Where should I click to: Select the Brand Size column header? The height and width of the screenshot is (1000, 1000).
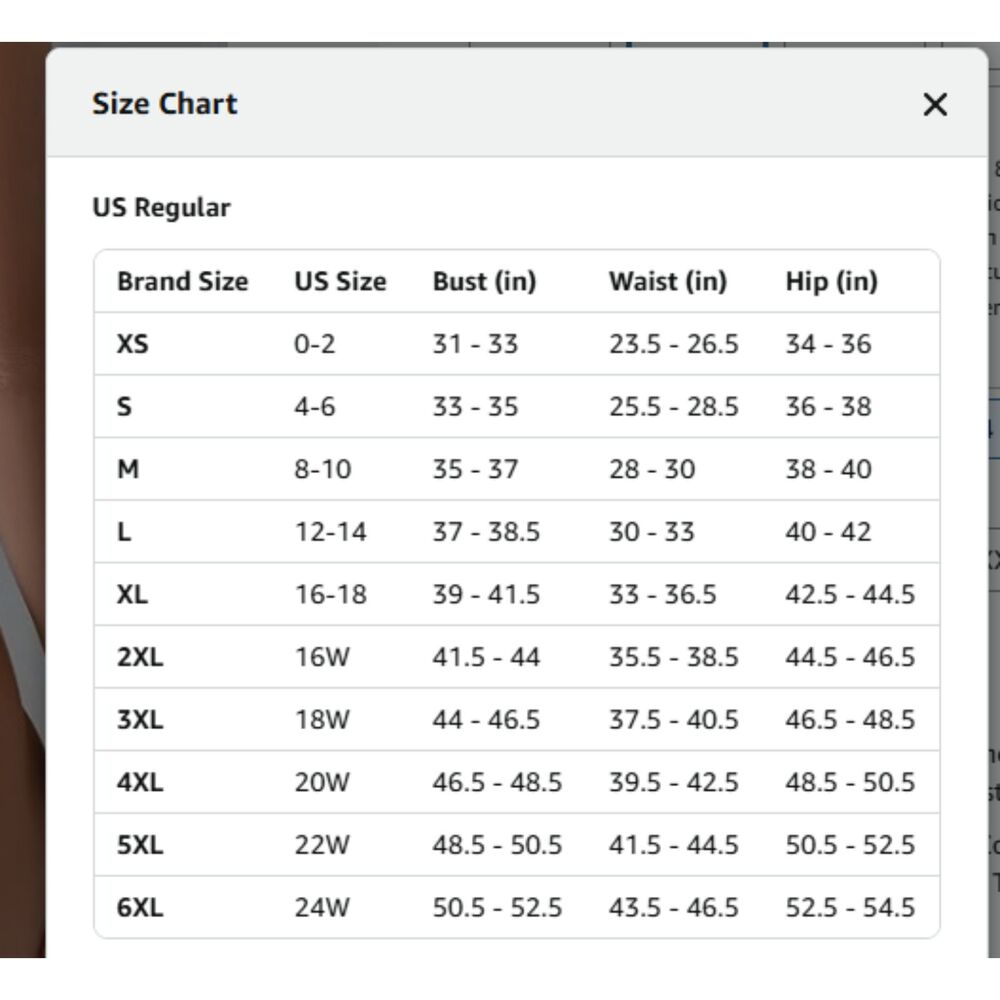182,282
